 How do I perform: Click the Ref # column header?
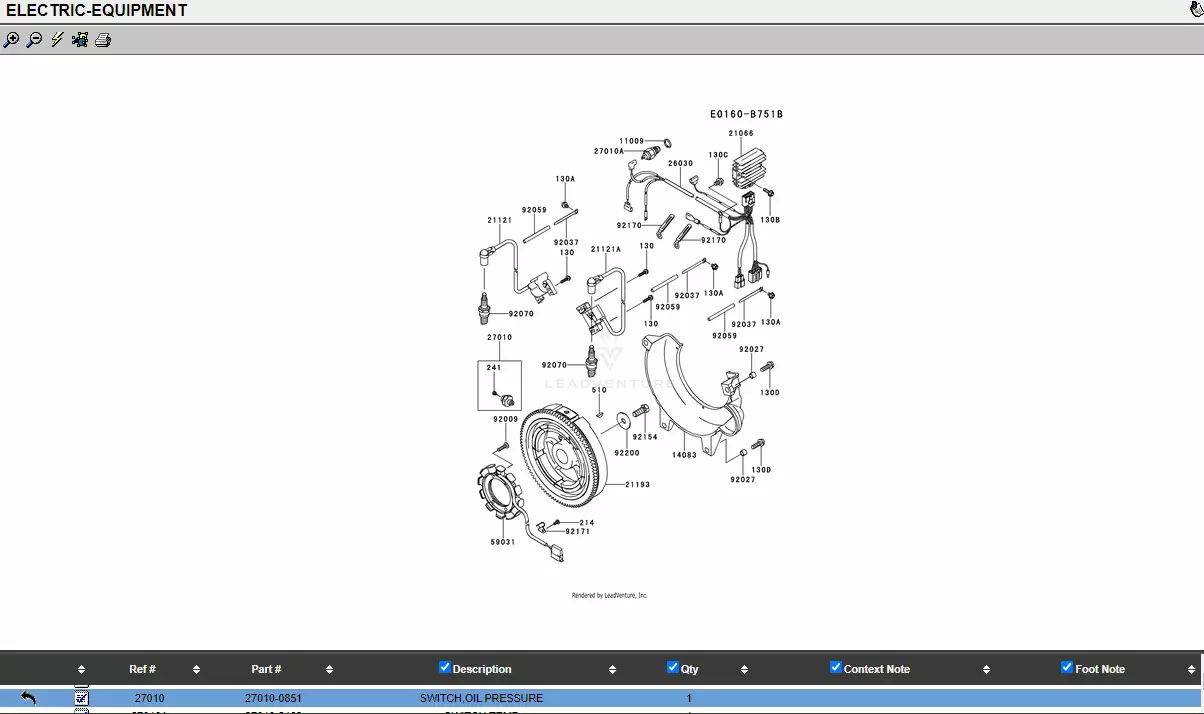(x=142, y=669)
